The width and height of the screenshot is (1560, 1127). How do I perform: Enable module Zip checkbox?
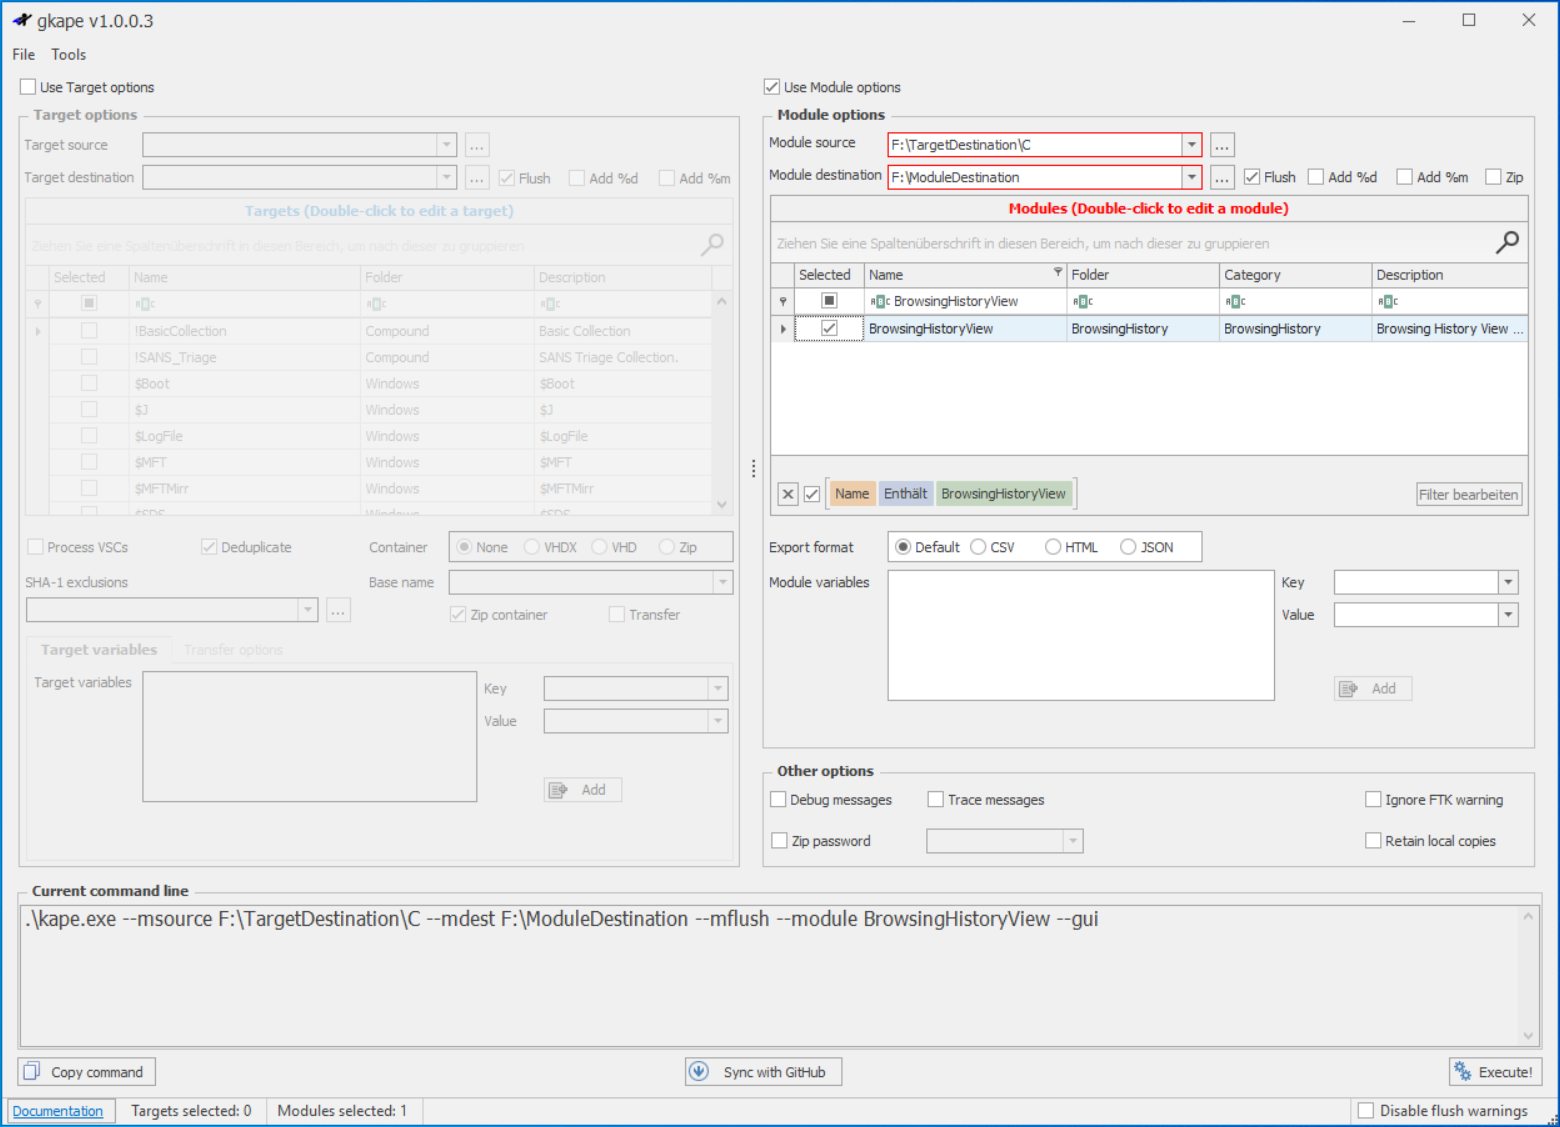(x=1494, y=177)
